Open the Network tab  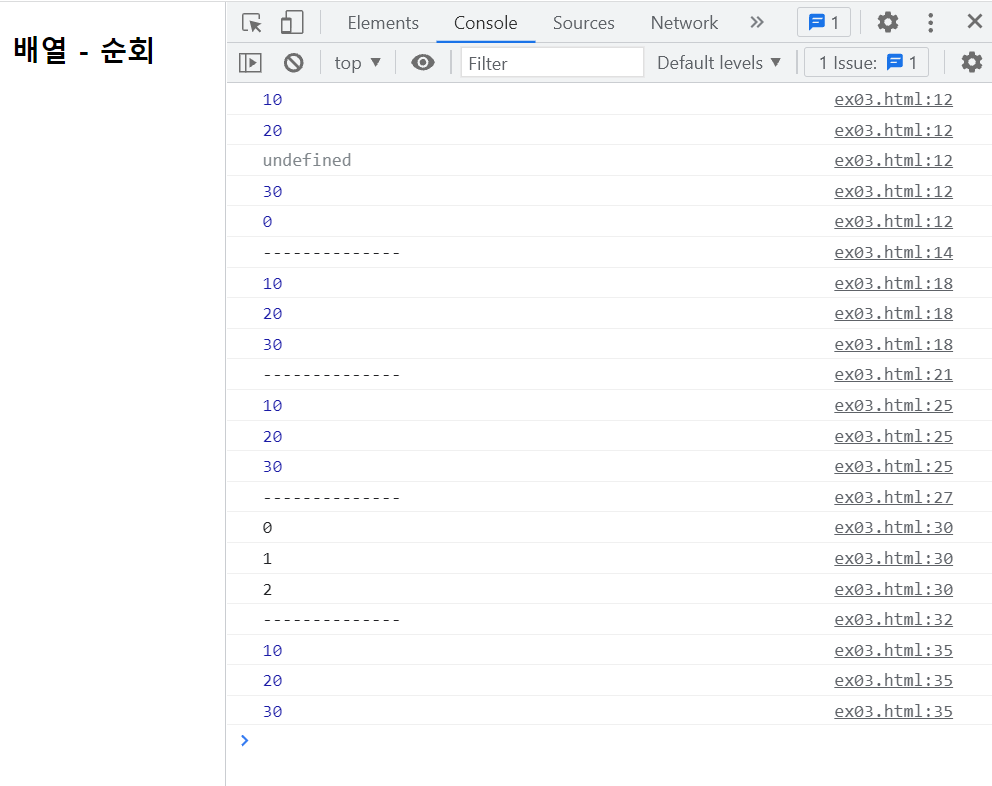tap(684, 23)
